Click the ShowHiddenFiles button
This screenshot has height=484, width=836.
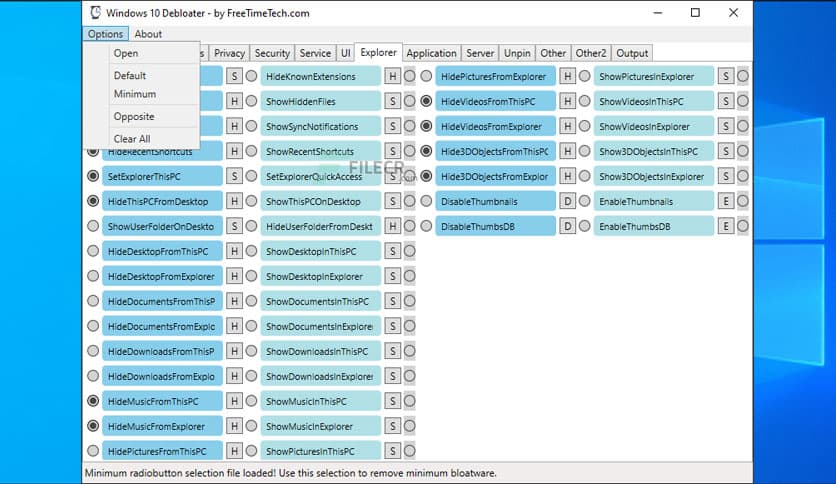pyautogui.click(x=320, y=101)
